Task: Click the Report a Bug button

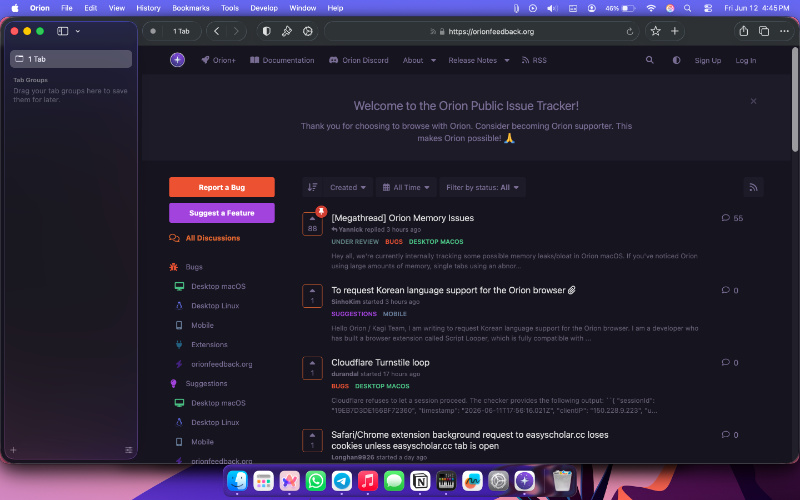Action: (221, 187)
